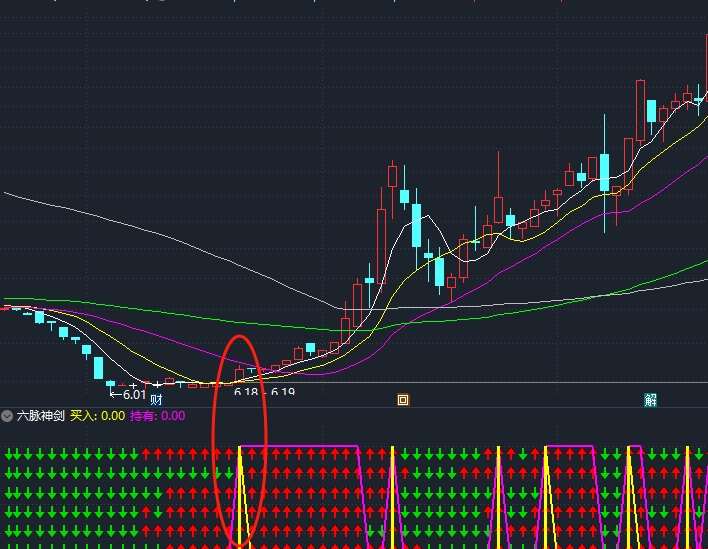Click the 六脉神剑 indicator name

coord(40,416)
